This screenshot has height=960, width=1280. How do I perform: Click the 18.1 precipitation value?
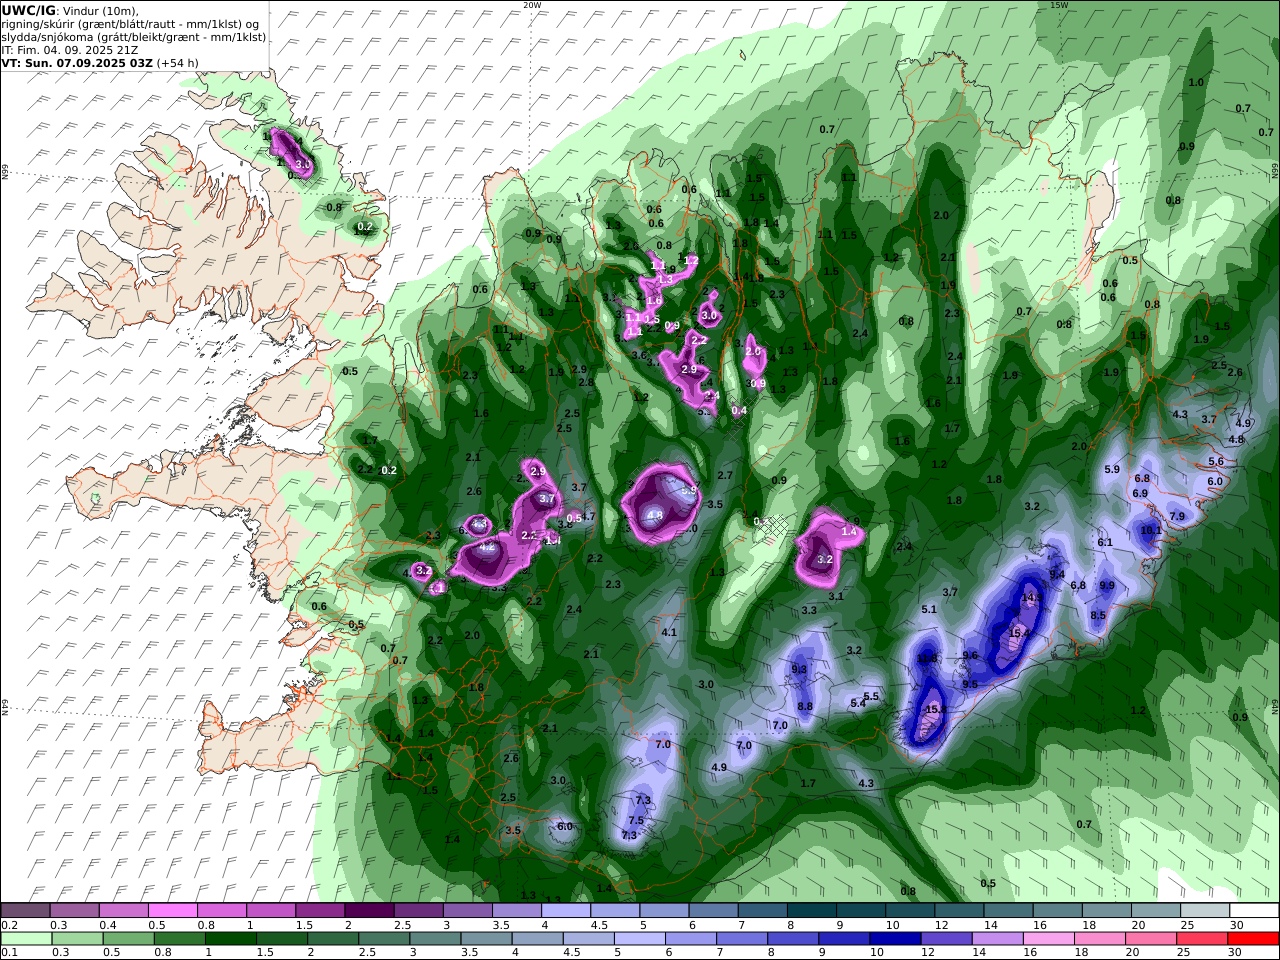(x=1150, y=530)
